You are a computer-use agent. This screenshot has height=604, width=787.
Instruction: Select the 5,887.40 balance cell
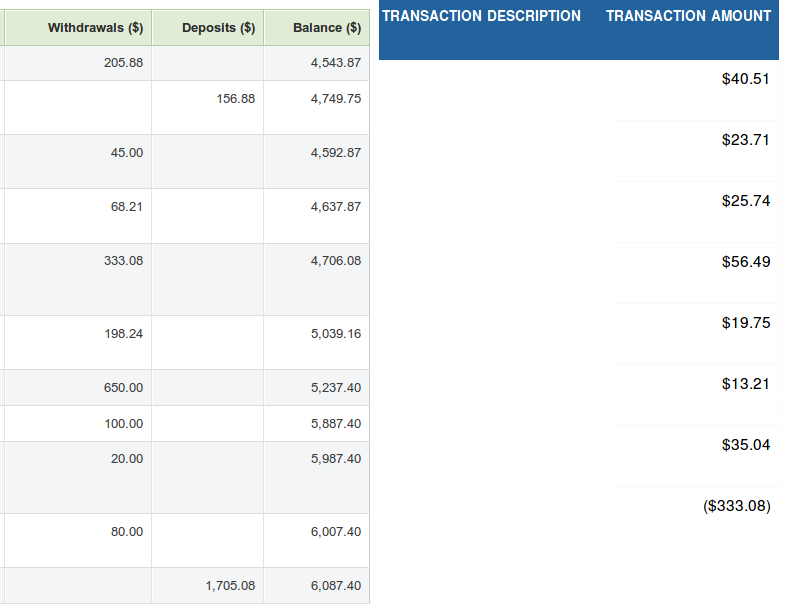click(336, 424)
